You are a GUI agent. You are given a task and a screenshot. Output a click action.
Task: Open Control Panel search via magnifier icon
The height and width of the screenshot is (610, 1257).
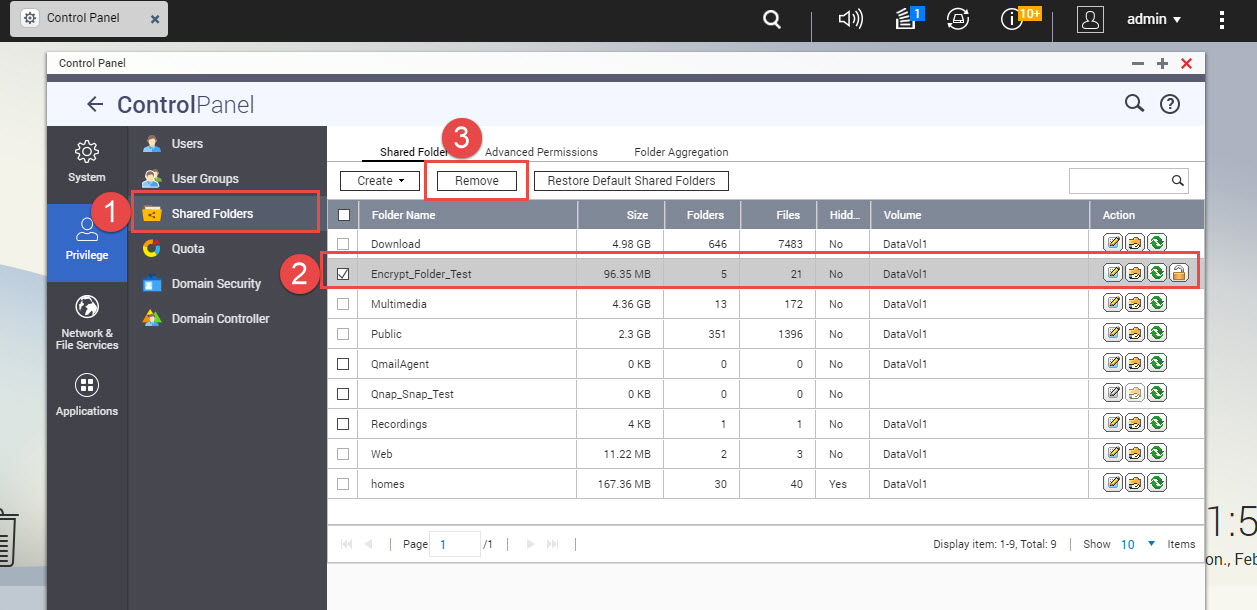click(1134, 103)
